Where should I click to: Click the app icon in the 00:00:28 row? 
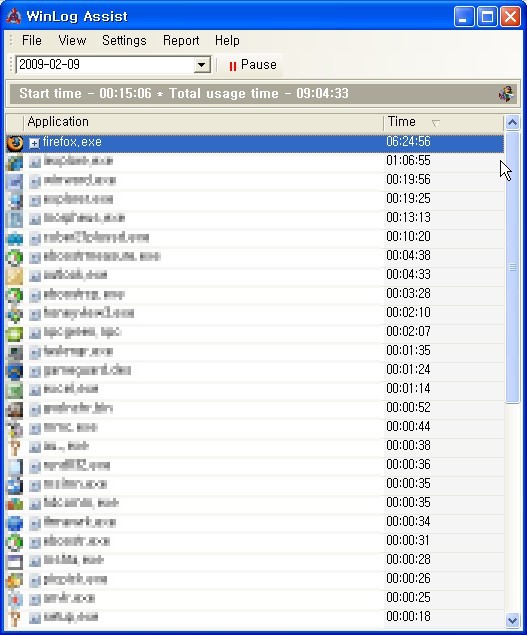coord(15,561)
